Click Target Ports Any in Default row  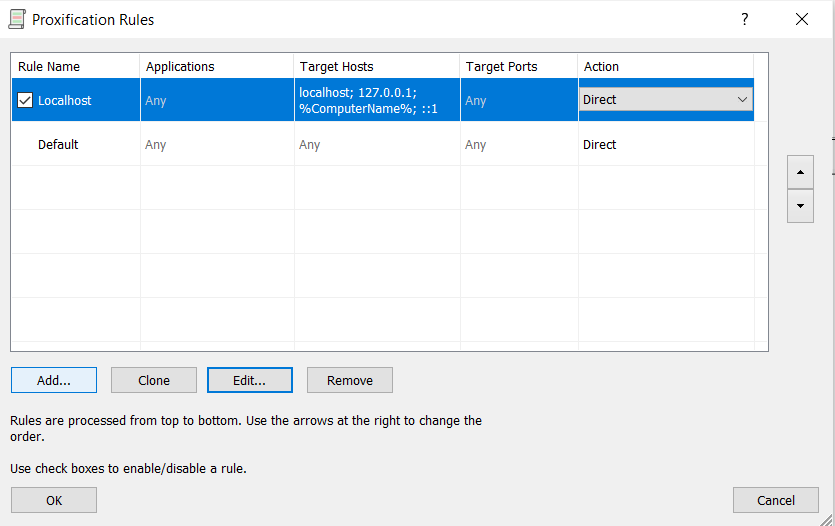point(476,145)
